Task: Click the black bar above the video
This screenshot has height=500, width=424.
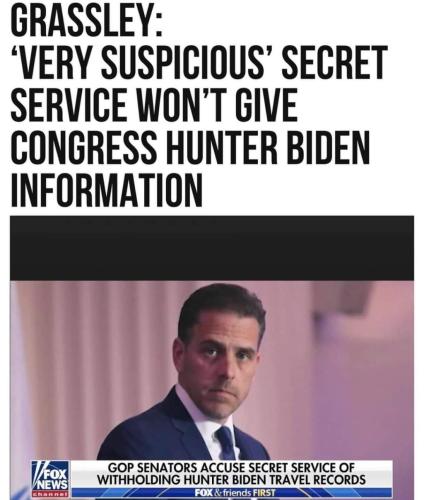Action: click(x=212, y=248)
